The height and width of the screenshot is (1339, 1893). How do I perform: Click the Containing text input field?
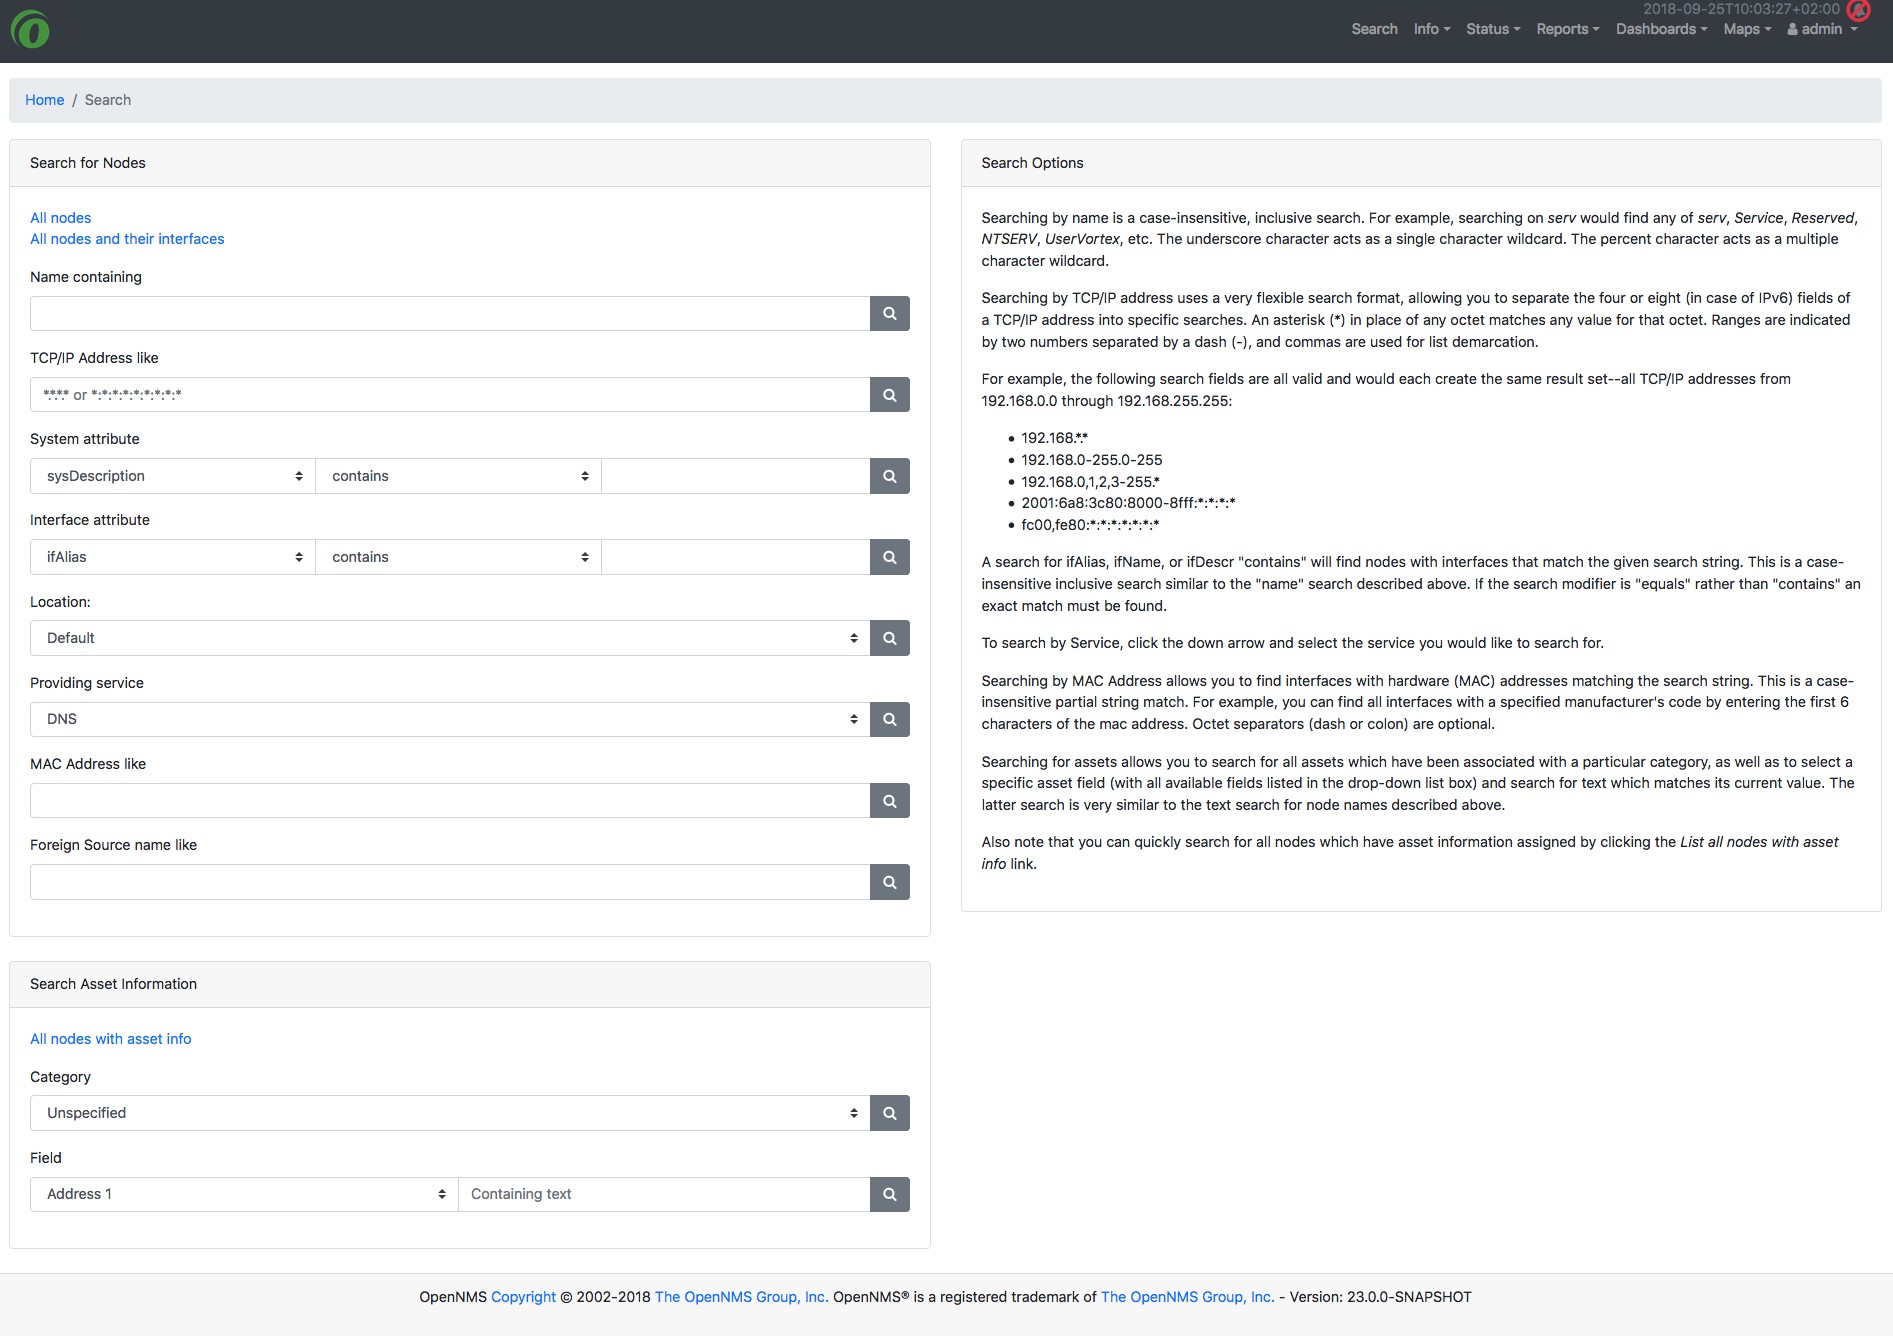[663, 1194]
